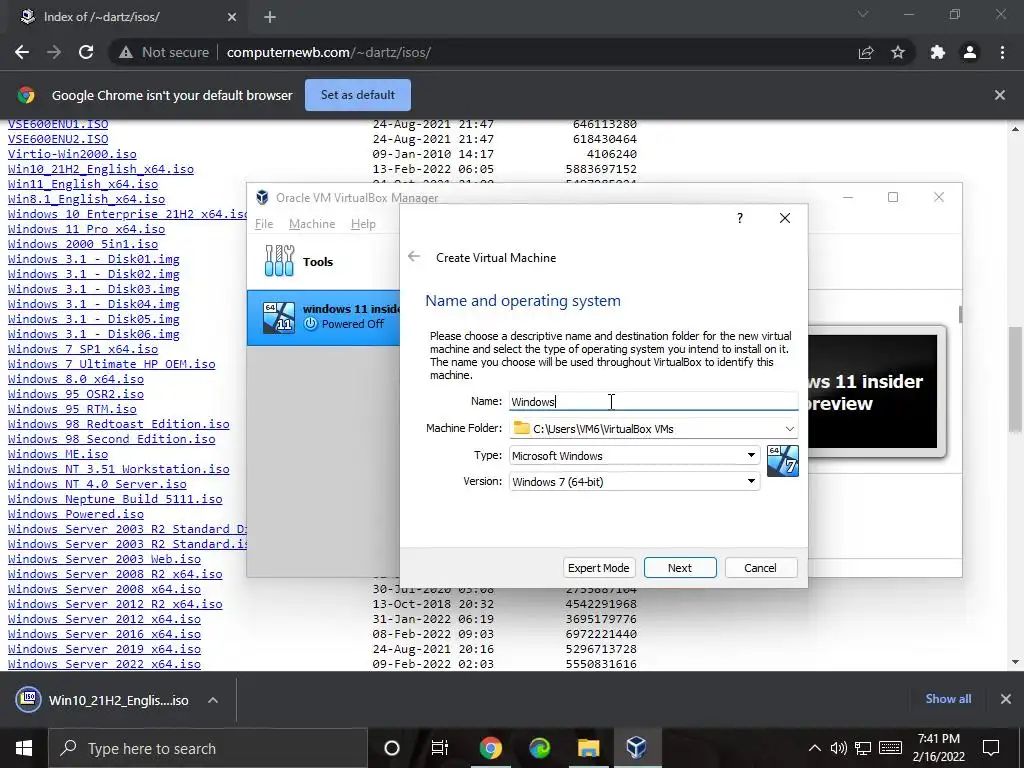Viewport: 1024px width, 768px height.
Task: Open the Machine menu in VirtualBox
Action: (x=312, y=224)
